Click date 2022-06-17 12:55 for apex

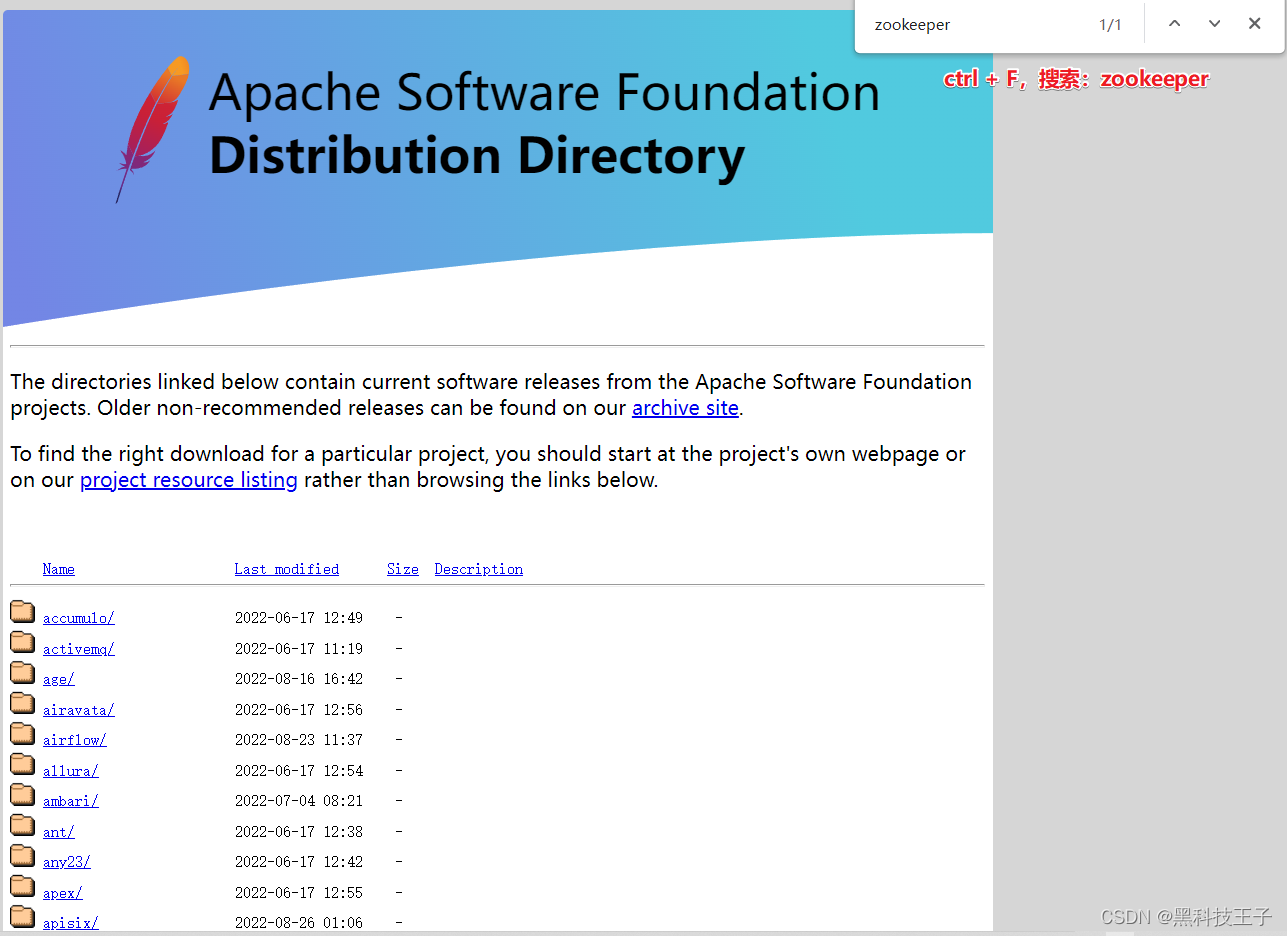tap(299, 893)
